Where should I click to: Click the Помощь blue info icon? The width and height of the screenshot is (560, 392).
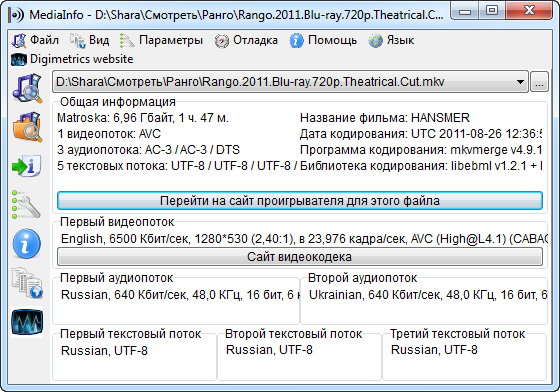(296, 41)
